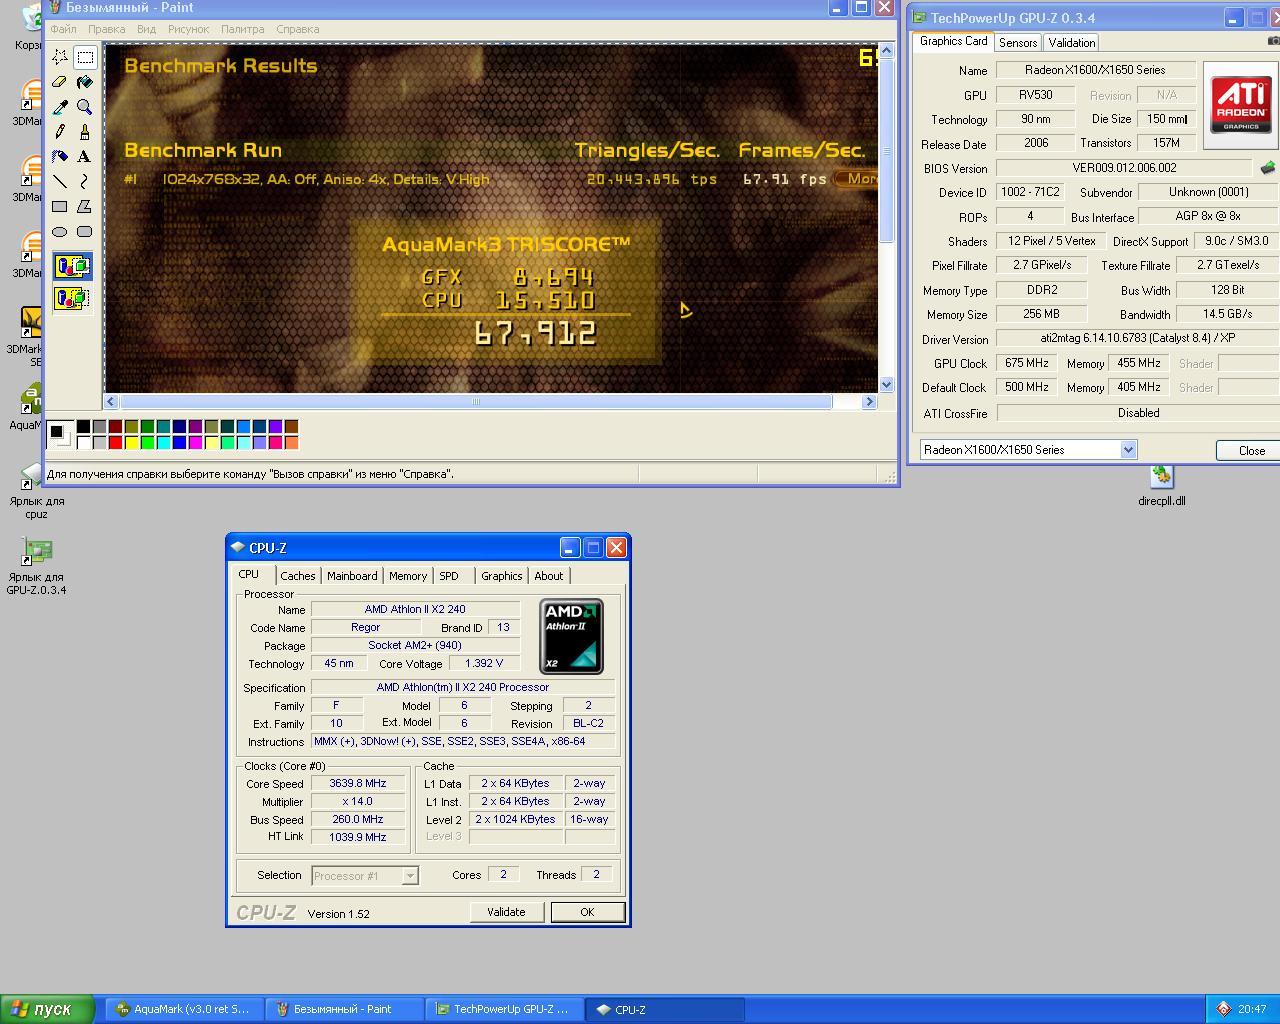Pick the white color swatch in Paint palette

tap(83, 442)
